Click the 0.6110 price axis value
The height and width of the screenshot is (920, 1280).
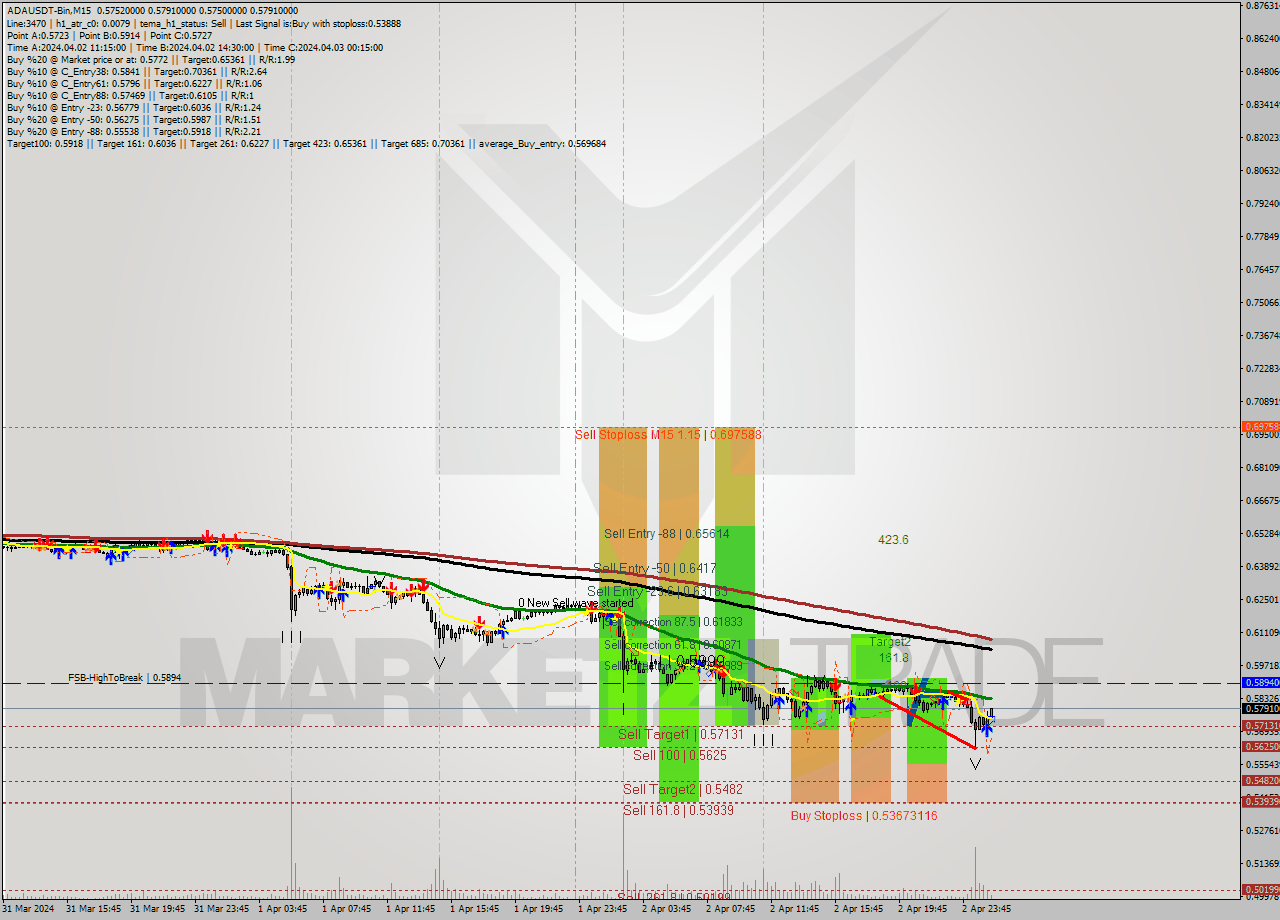1261,632
